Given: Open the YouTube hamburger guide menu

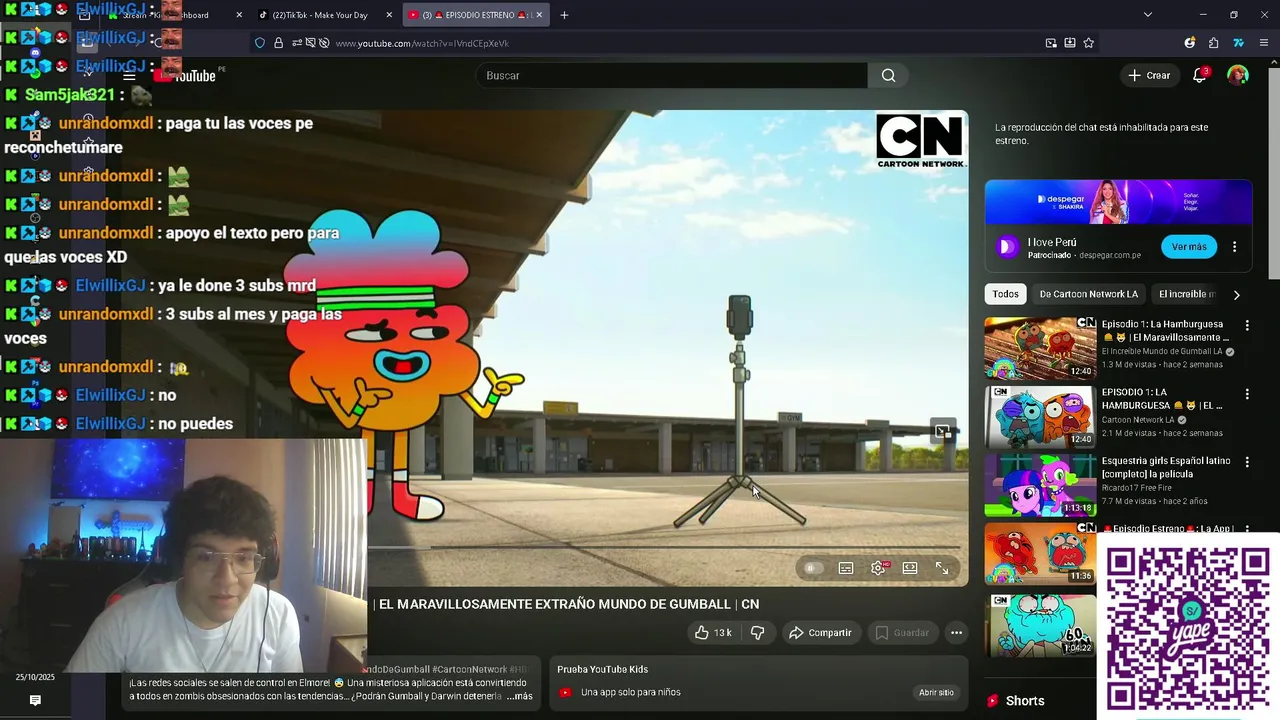Looking at the screenshot, I should click(129, 76).
